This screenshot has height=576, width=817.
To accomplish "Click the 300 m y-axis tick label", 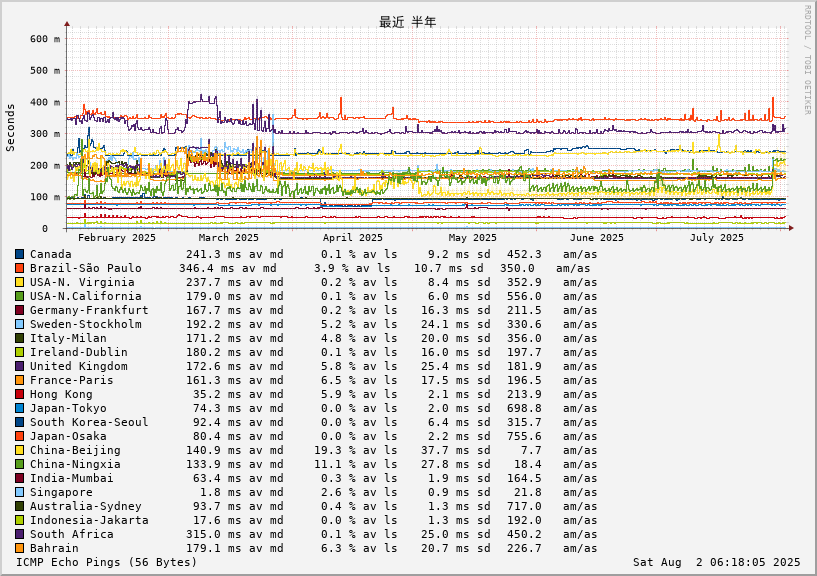I will [45, 133].
